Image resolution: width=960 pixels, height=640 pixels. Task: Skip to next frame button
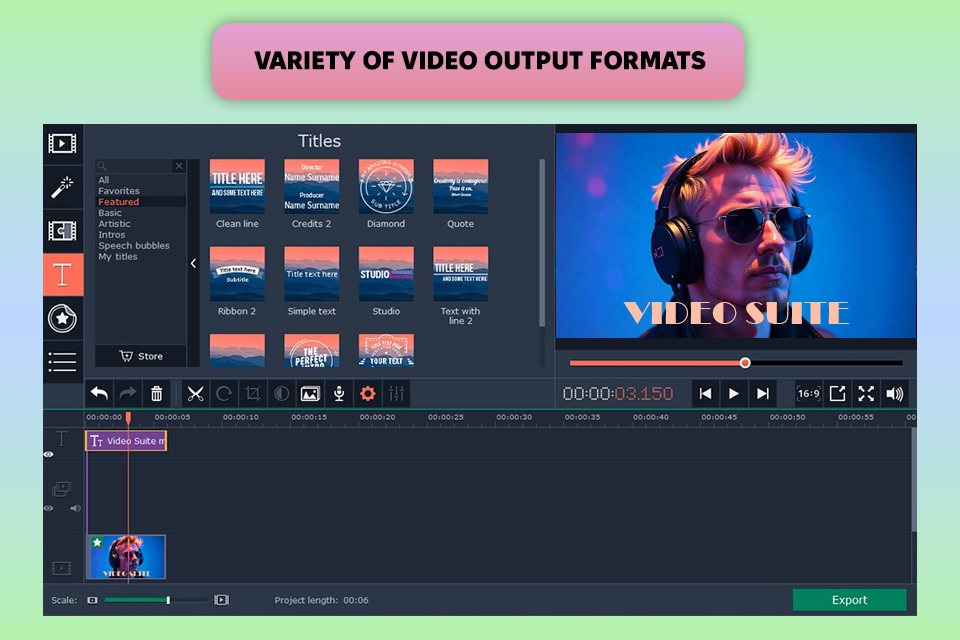(x=762, y=394)
